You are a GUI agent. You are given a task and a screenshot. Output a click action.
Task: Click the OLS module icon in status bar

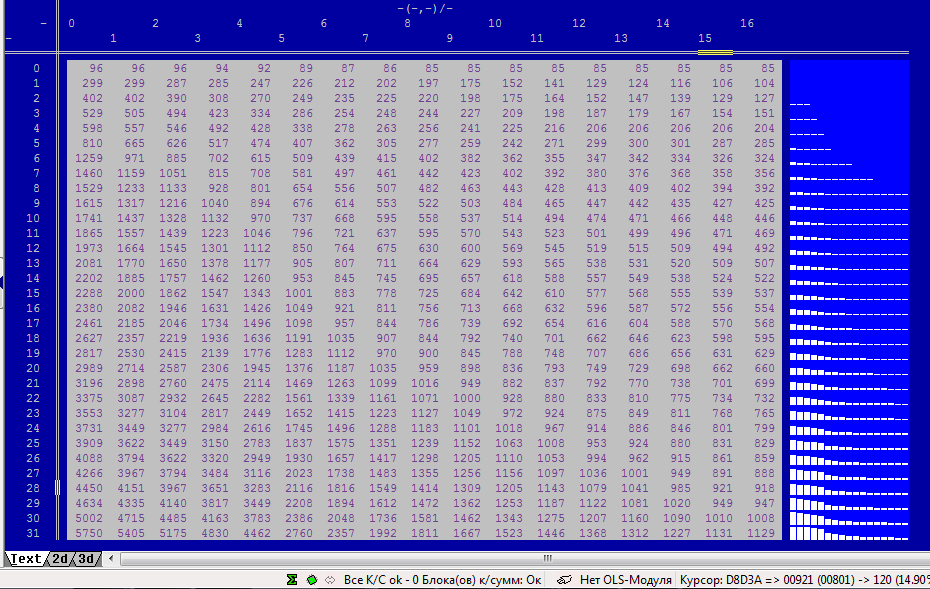tap(564, 580)
